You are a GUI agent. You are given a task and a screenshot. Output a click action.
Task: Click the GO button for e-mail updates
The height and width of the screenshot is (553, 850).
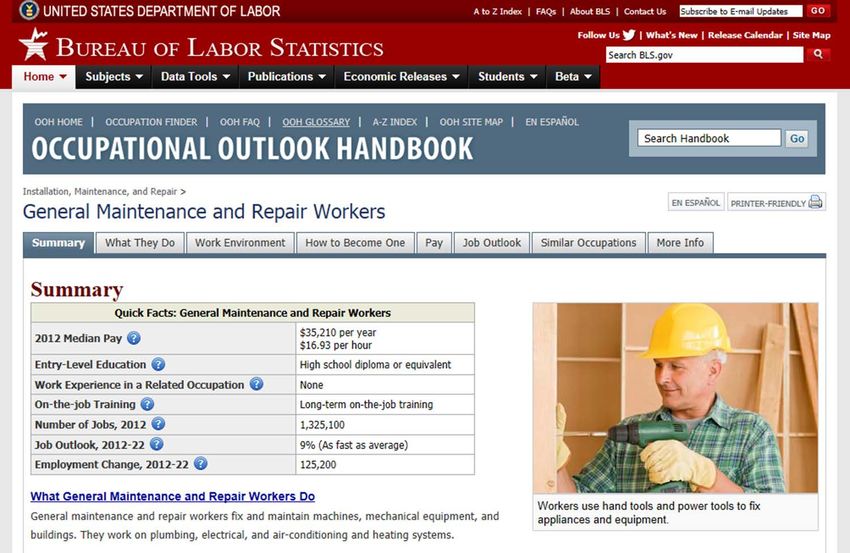pyautogui.click(x=818, y=11)
